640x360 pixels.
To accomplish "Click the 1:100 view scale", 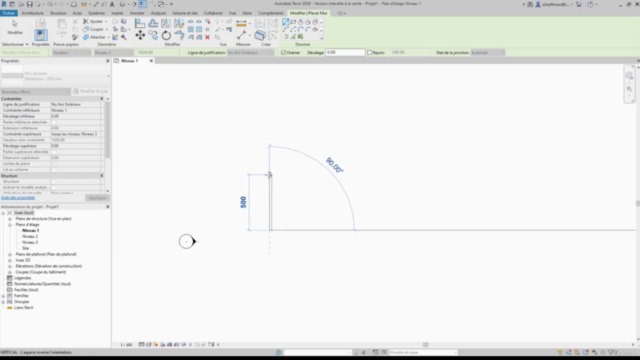I will click(x=126, y=345).
